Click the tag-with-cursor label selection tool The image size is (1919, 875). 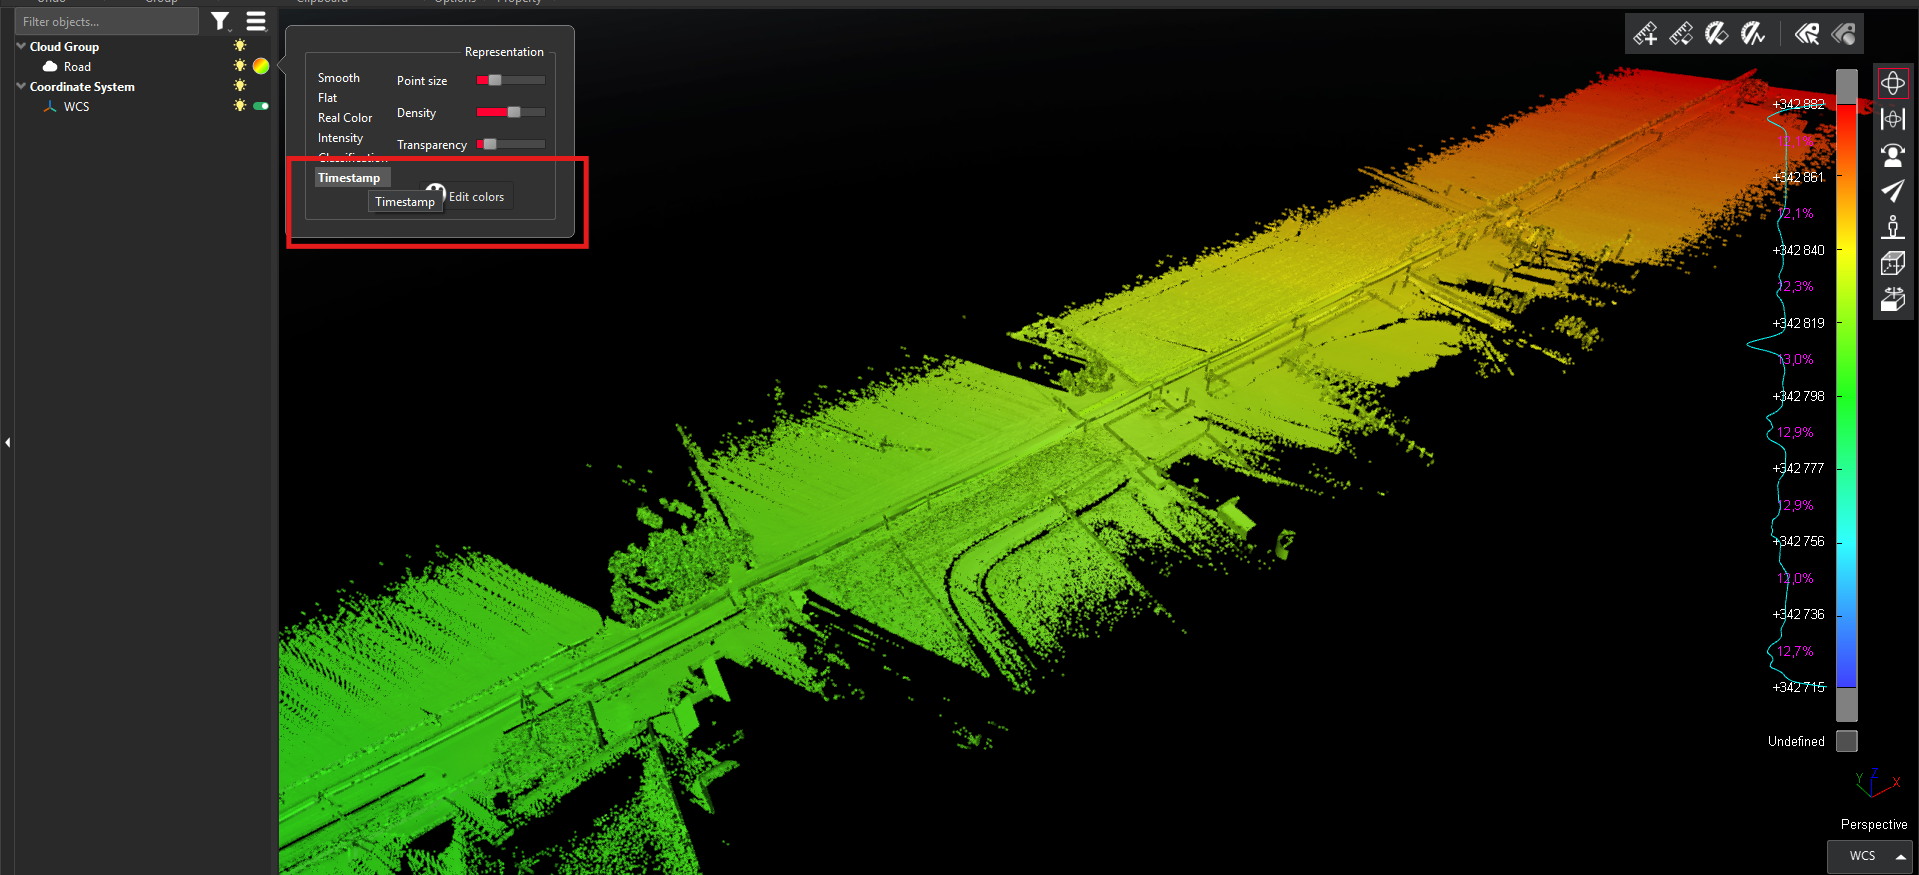point(1806,34)
